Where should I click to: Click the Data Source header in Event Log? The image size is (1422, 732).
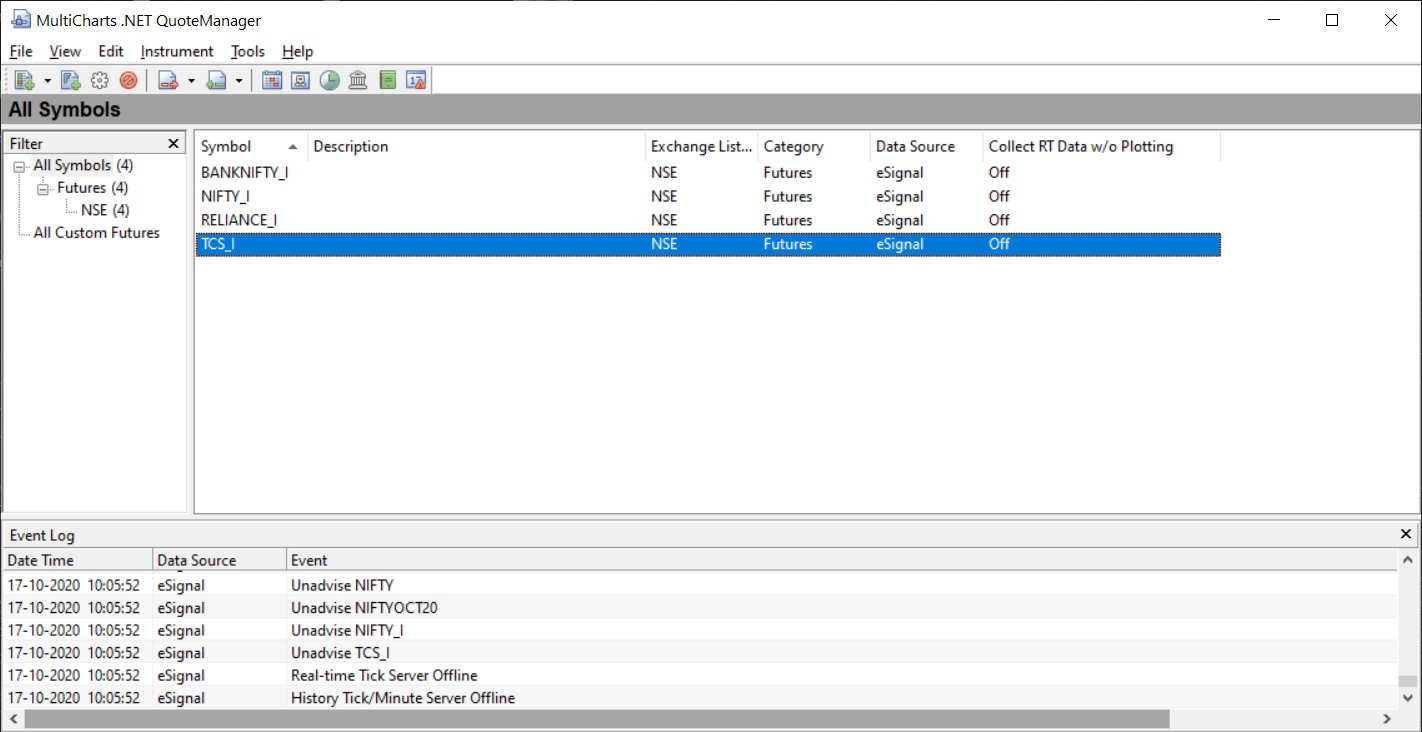[x=220, y=560]
